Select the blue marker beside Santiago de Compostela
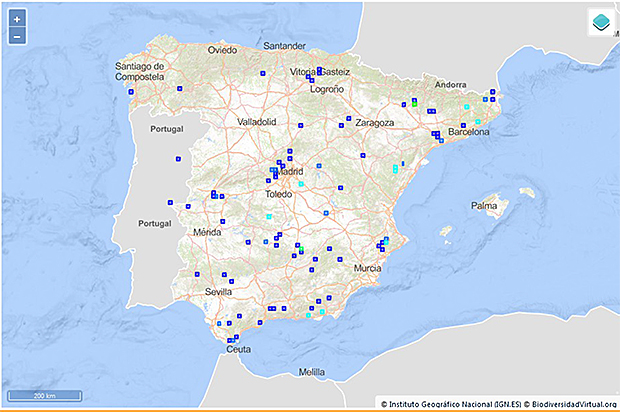The width and height of the screenshot is (620, 412). coord(131,91)
